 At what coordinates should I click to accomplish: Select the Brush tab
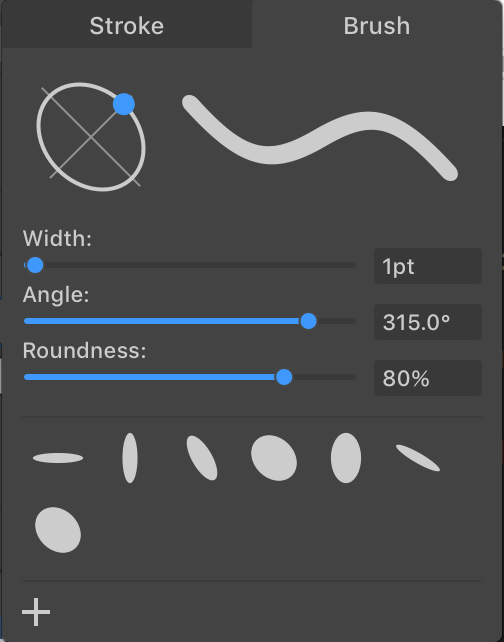377,25
